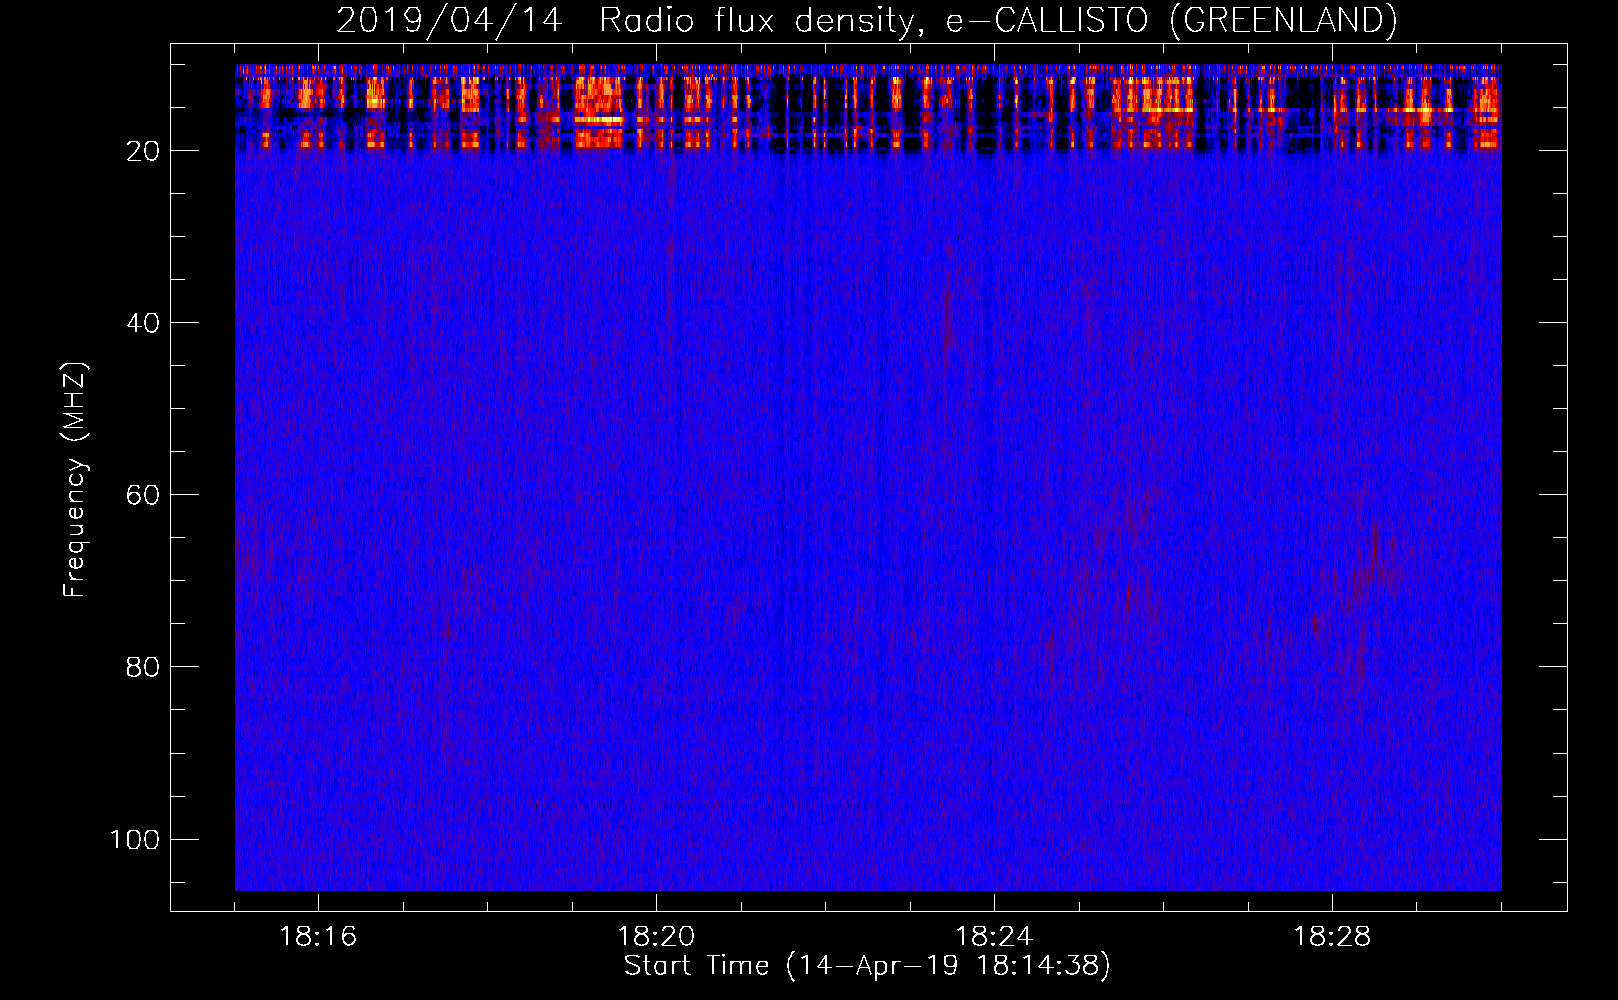Click the '60' frequency tick label
The image size is (1618, 1000).
click(x=144, y=495)
